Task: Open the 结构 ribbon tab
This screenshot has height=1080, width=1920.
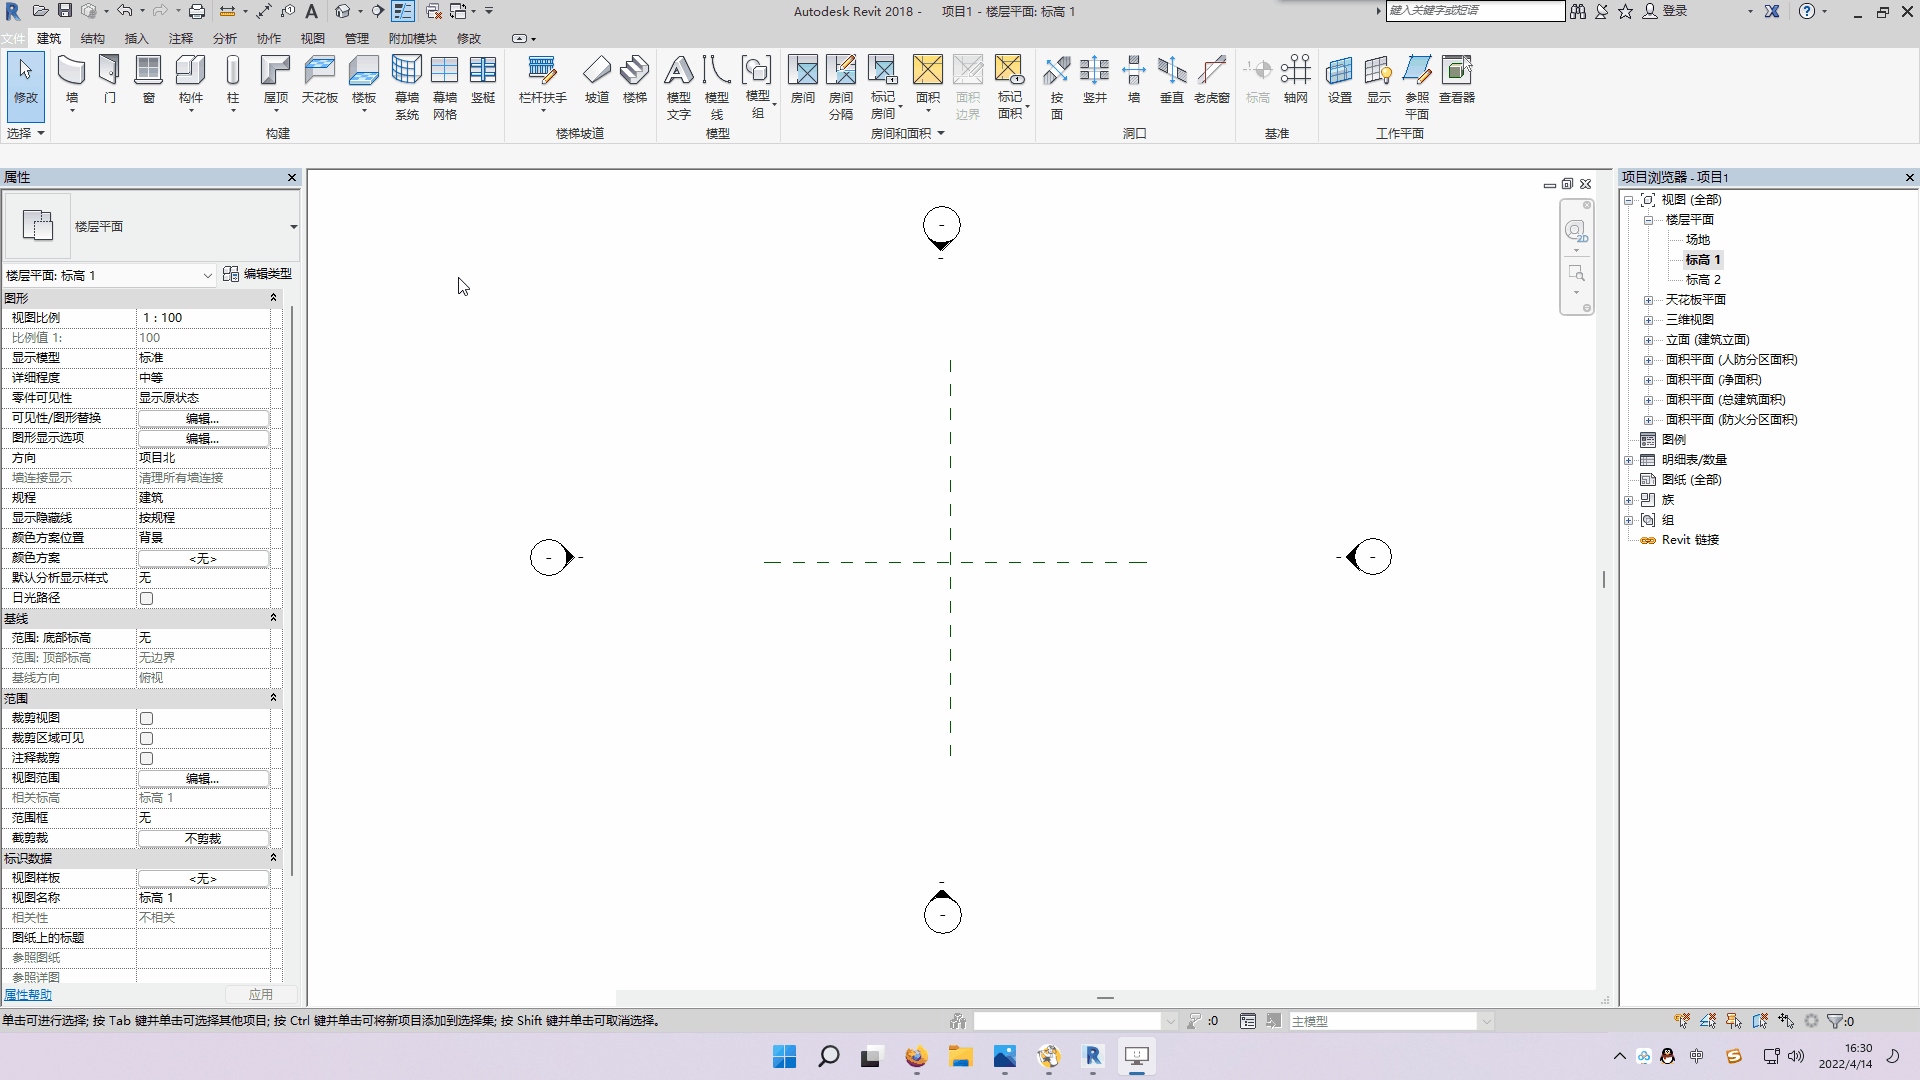Action: [92, 39]
